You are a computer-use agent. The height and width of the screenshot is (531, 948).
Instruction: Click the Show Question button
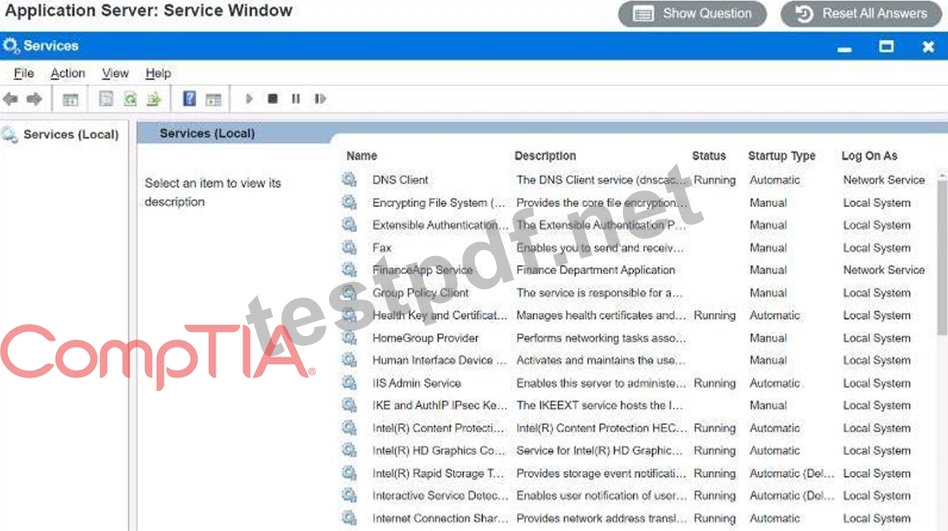692,13
